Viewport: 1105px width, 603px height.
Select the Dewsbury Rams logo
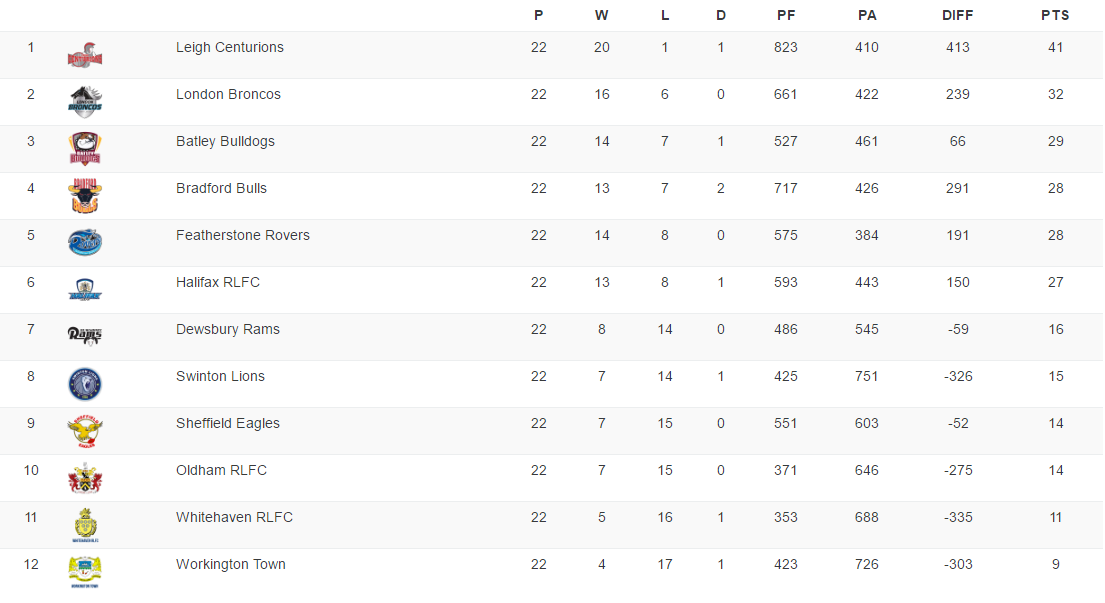[85, 336]
